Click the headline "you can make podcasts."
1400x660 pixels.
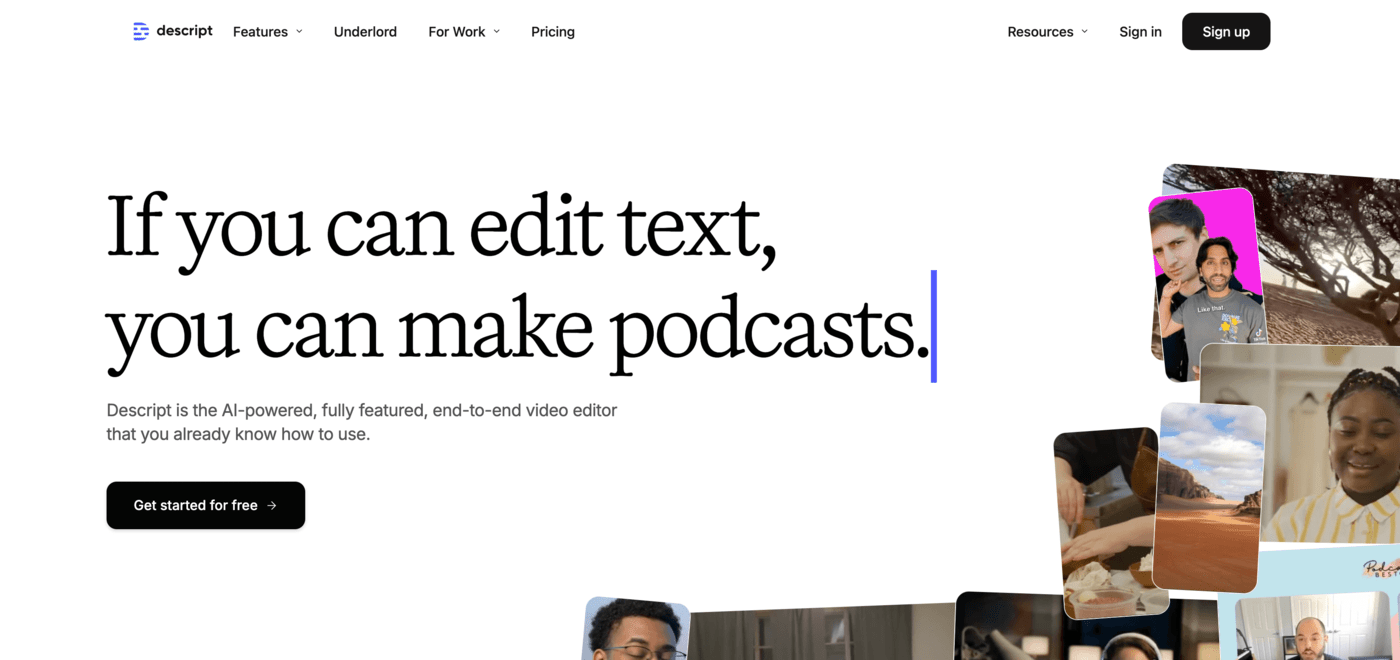click(518, 333)
